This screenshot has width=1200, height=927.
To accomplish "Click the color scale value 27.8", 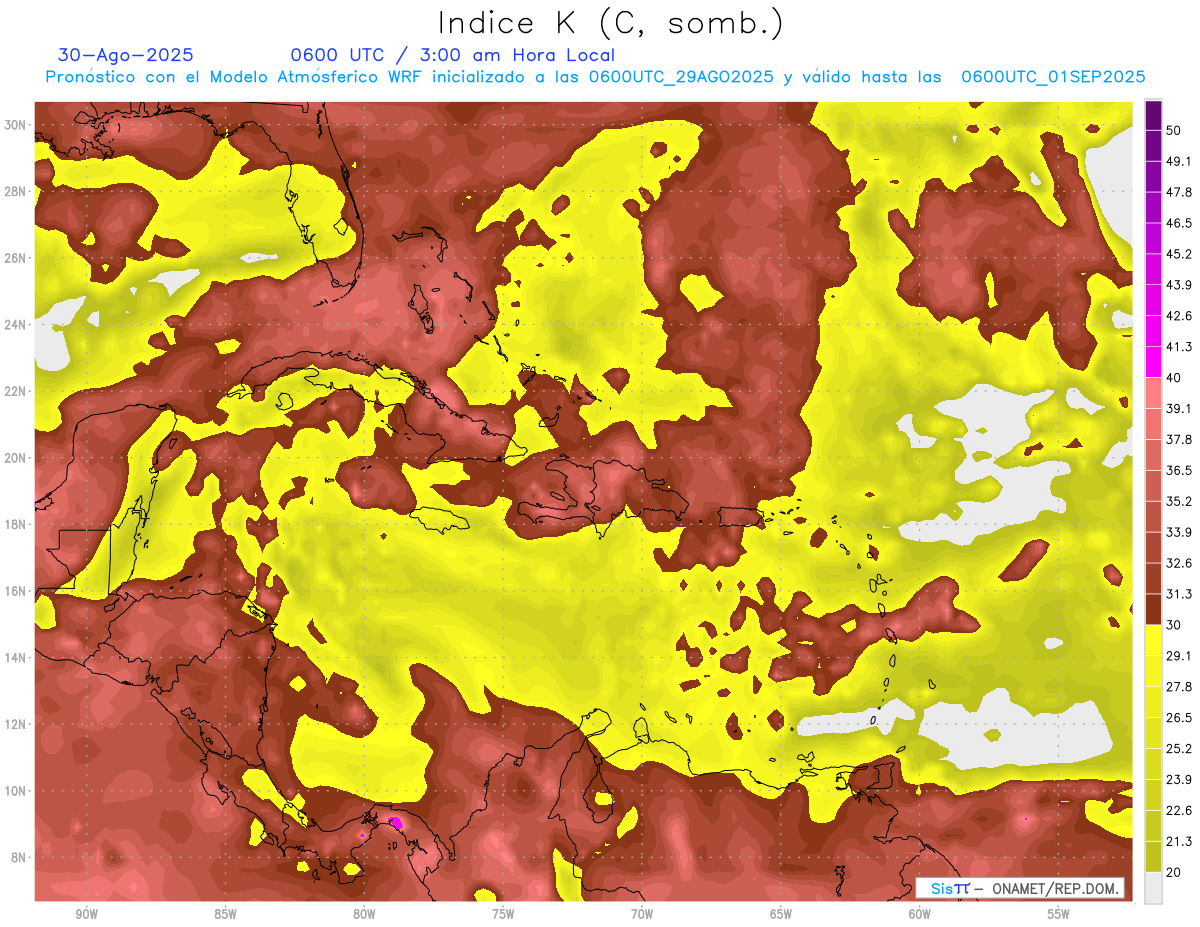I will tap(1179, 687).
